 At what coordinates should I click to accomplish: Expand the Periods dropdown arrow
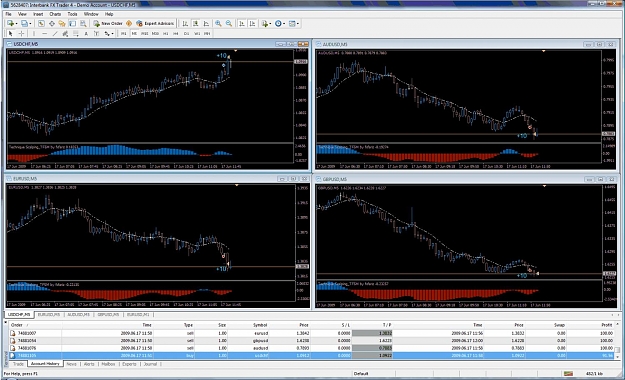(x=284, y=24)
